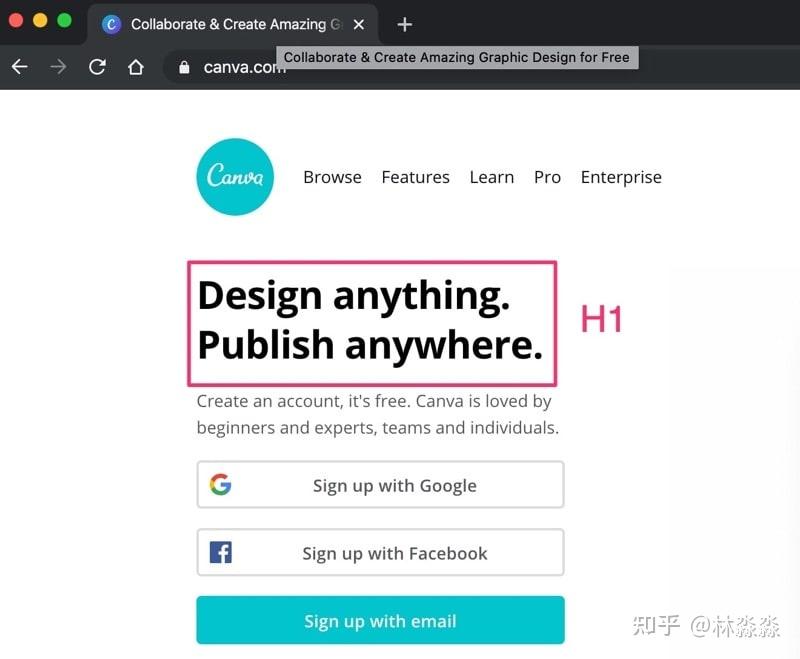Open the browser home page
The image size is (800, 659).
coord(136,68)
